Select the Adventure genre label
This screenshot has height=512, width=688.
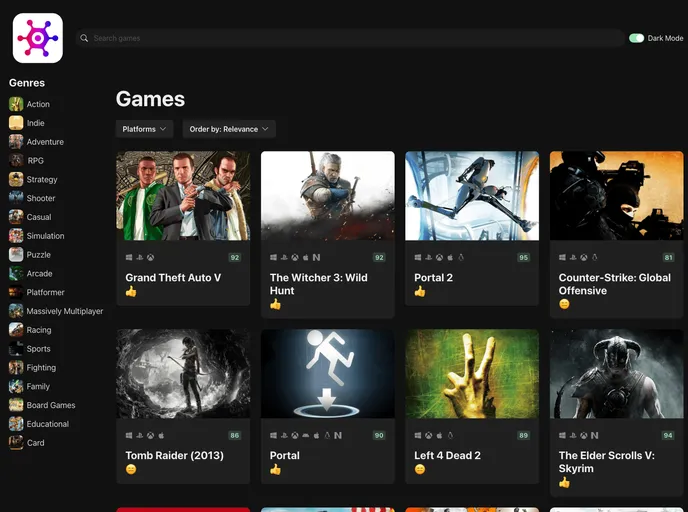click(45, 142)
